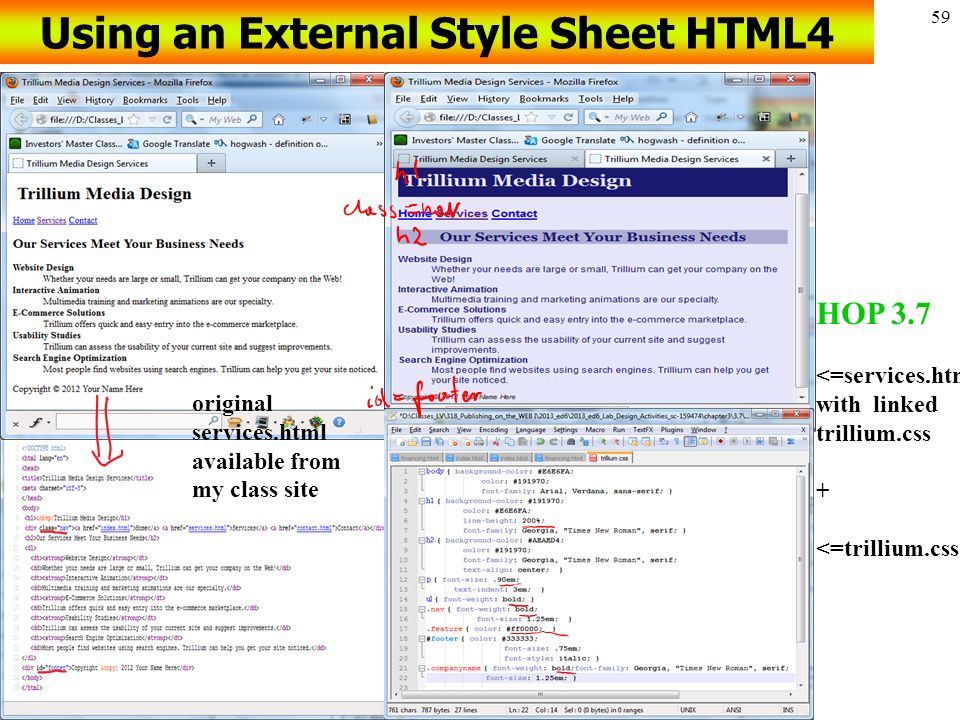Screen dimensions: 960x720
Task: Click the Reload icon in single-tab Firefox window
Action: click(167, 119)
